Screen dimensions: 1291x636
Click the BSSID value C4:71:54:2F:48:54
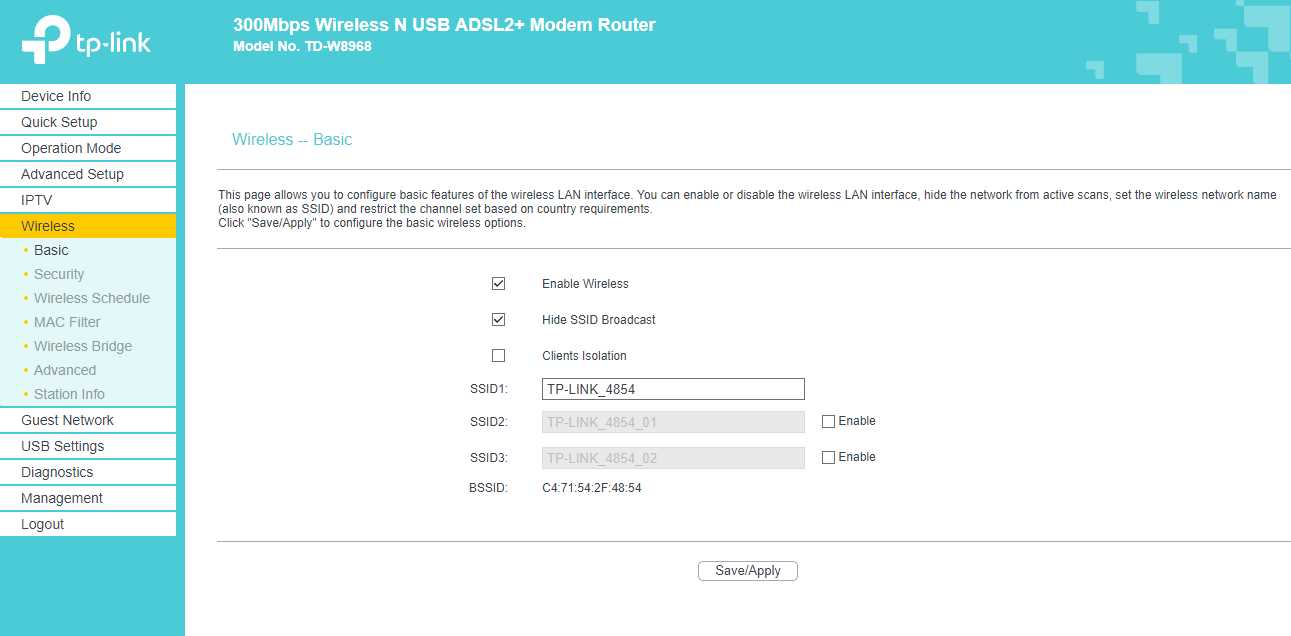click(x=592, y=488)
